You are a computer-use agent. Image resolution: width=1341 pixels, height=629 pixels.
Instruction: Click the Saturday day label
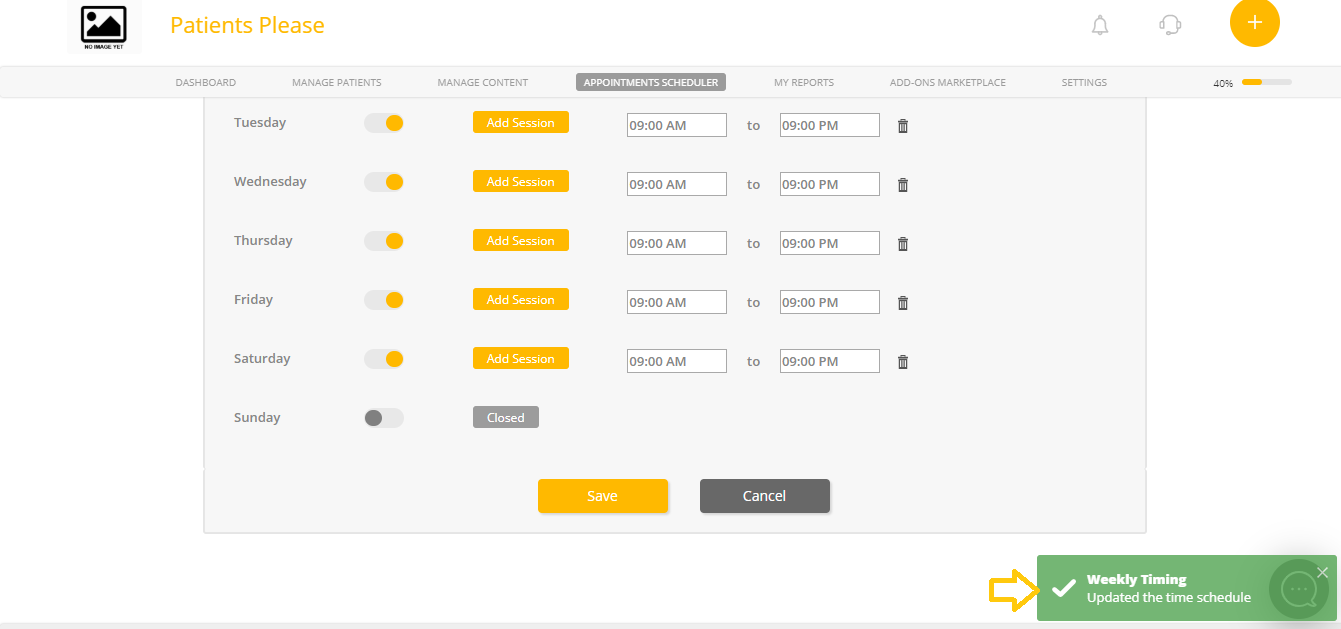[x=262, y=359]
